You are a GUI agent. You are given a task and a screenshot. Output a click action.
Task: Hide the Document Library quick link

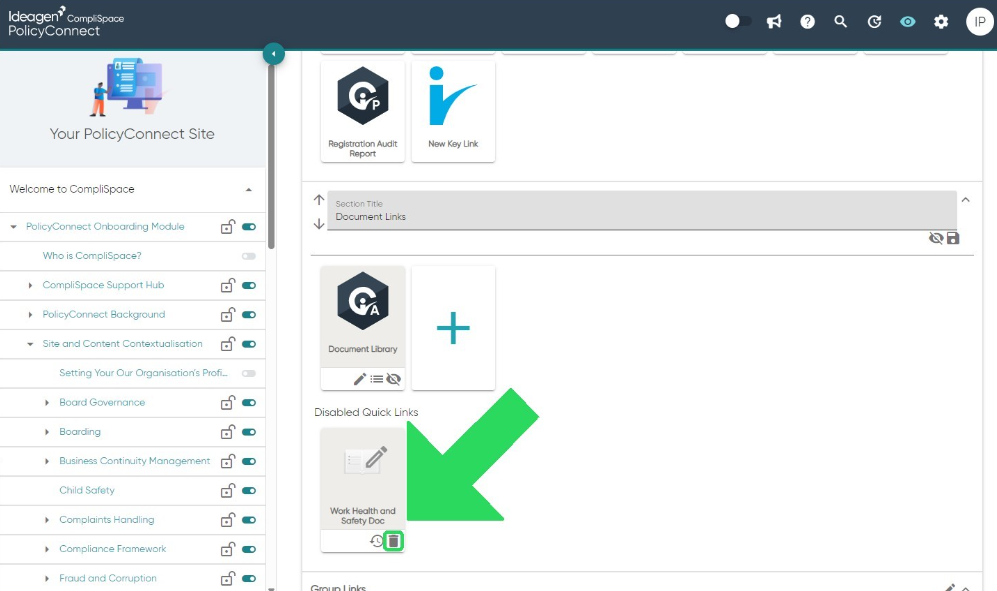tap(394, 379)
